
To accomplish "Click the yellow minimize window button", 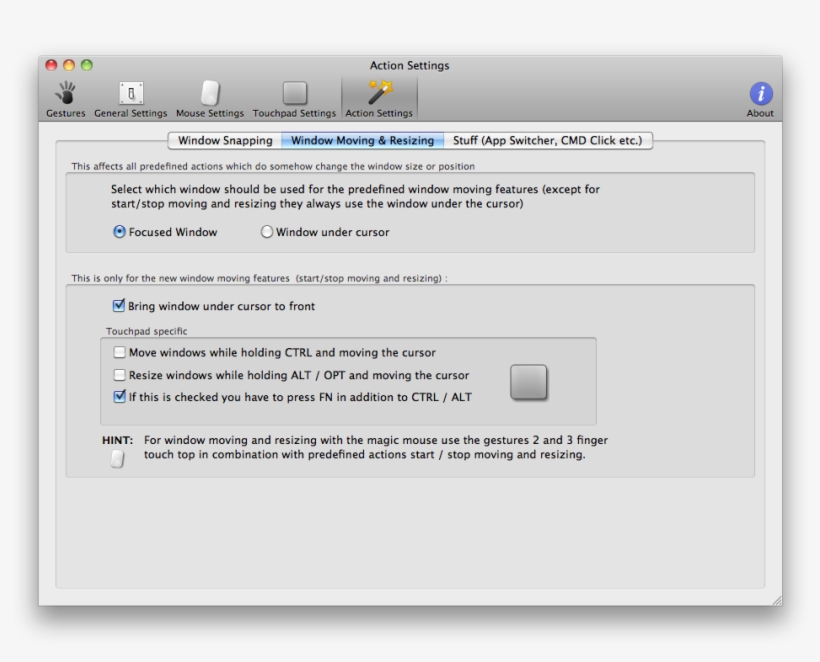I will [69, 65].
